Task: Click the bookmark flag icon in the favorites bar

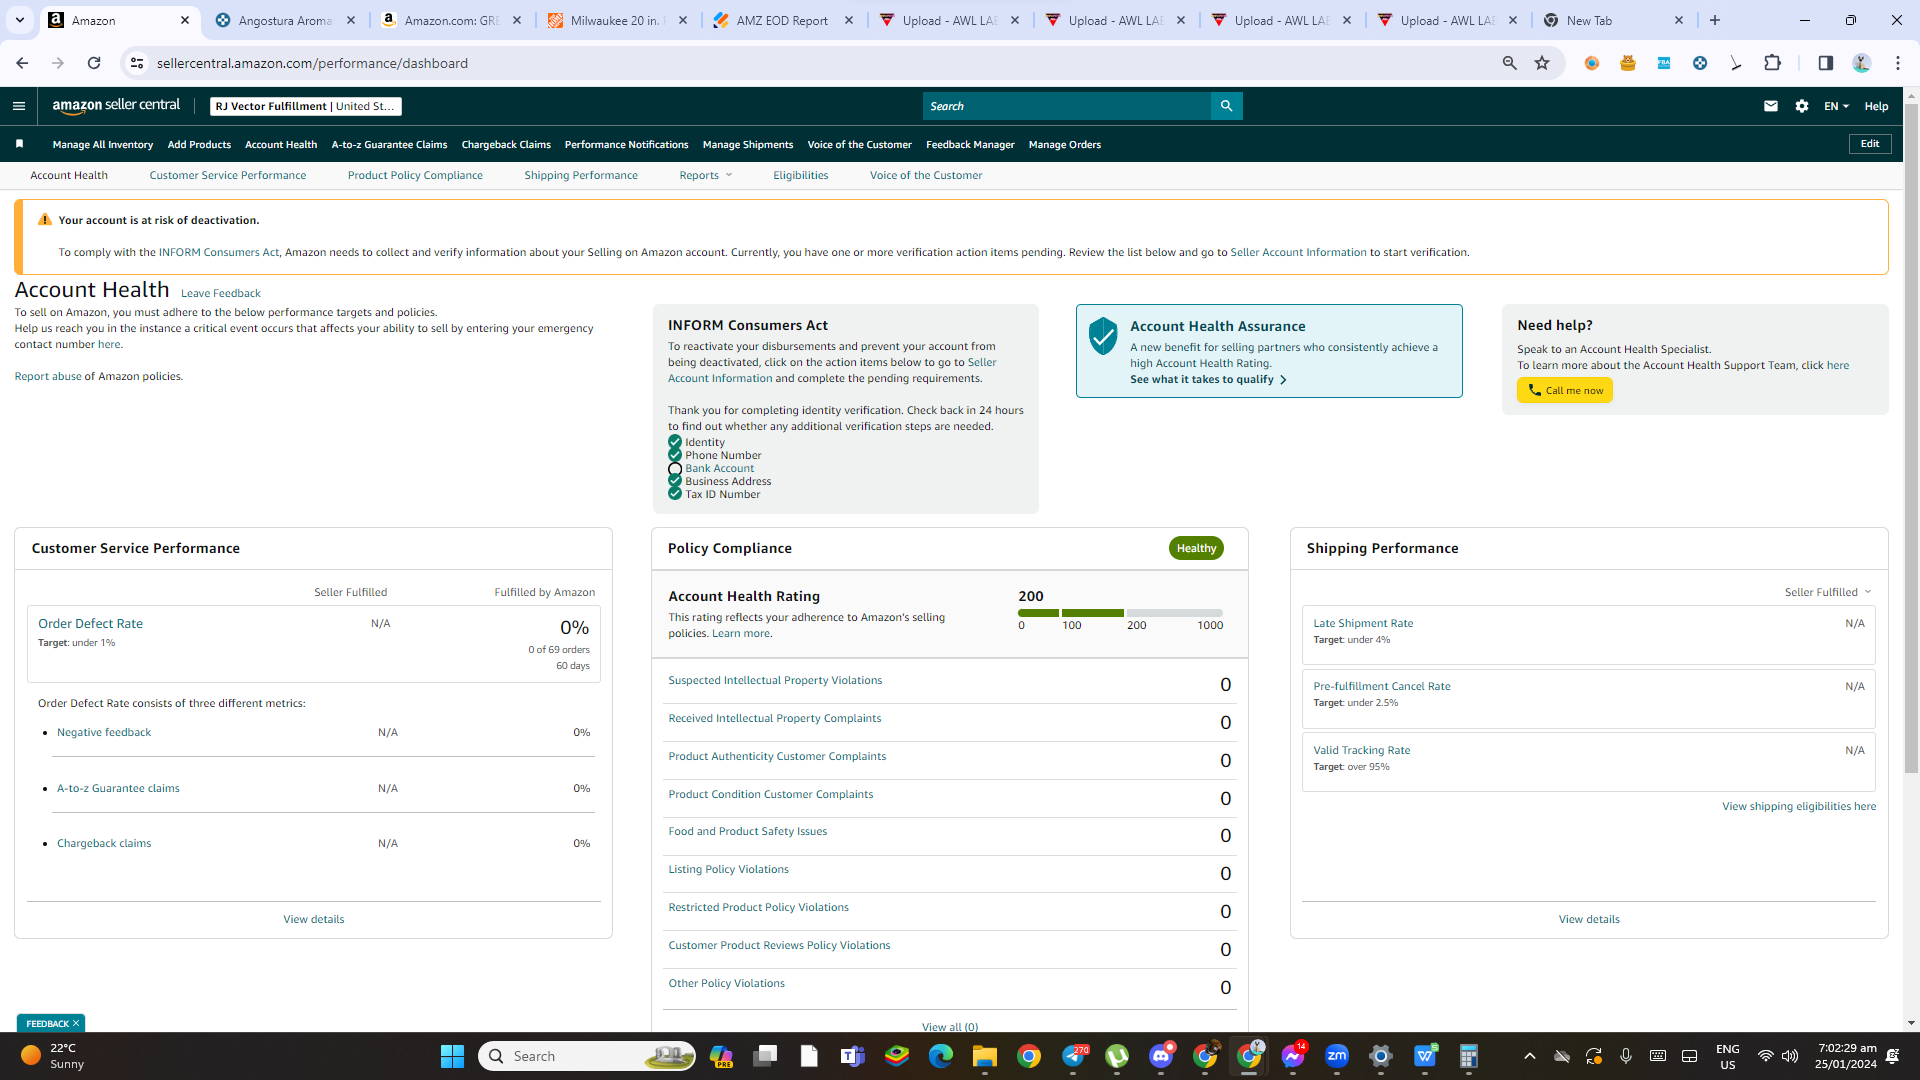Action: click(19, 144)
